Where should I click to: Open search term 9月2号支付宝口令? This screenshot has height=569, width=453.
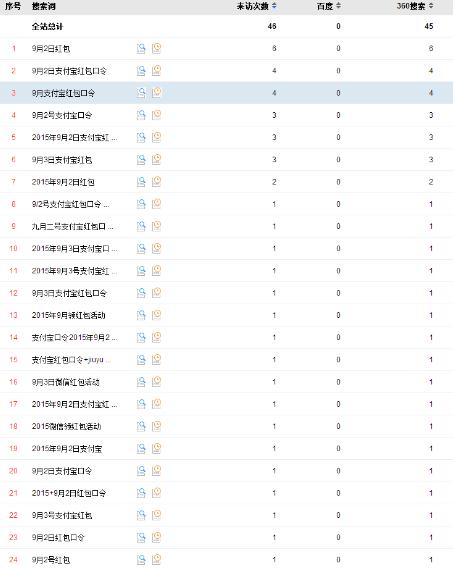click(x=62, y=115)
